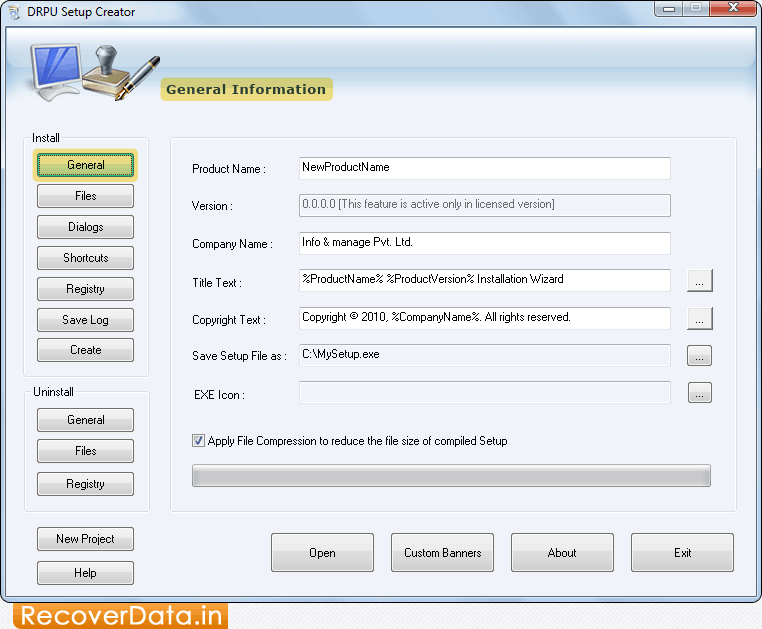
Task: Click the Help button
Action: [86, 573]
